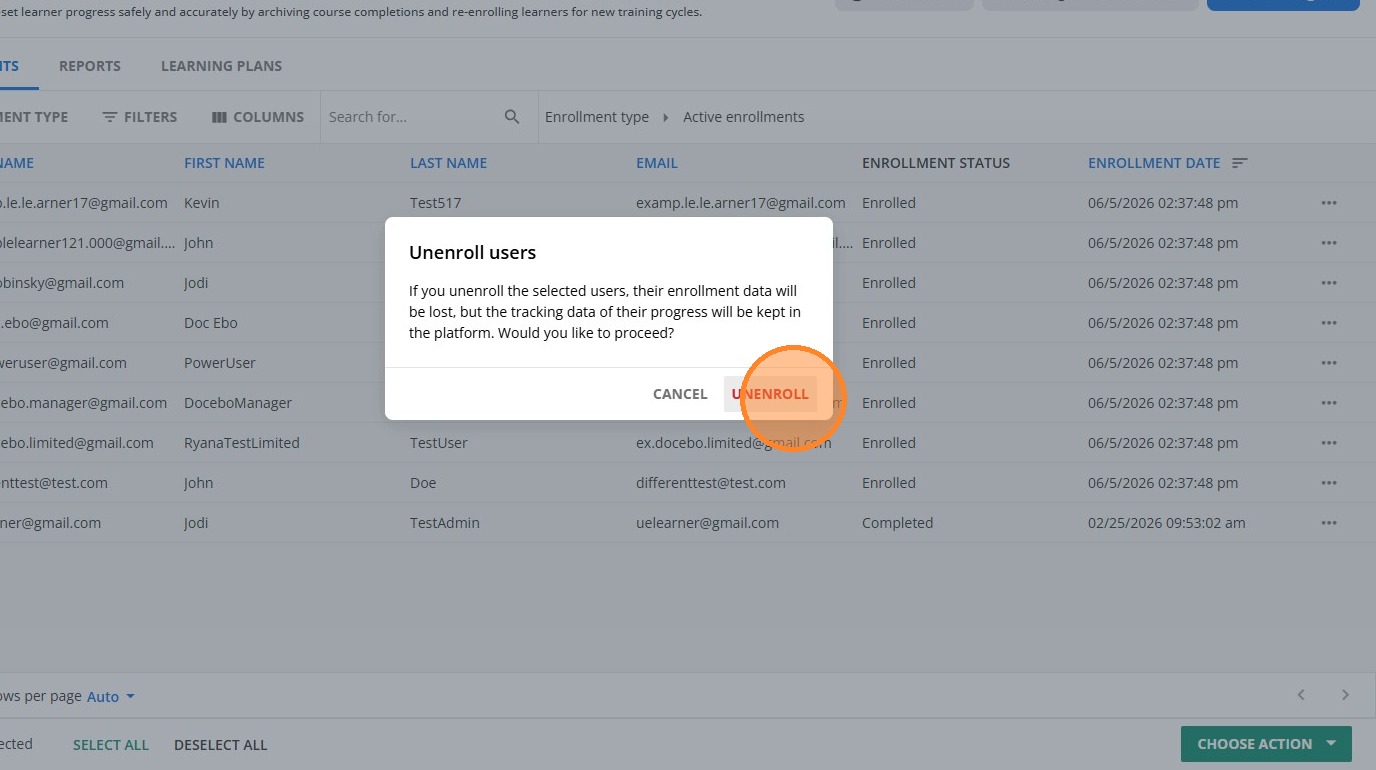Sort by Enrollment Date column header
This screenshot has width=1376, height=770.
[x=1154, y=163]
